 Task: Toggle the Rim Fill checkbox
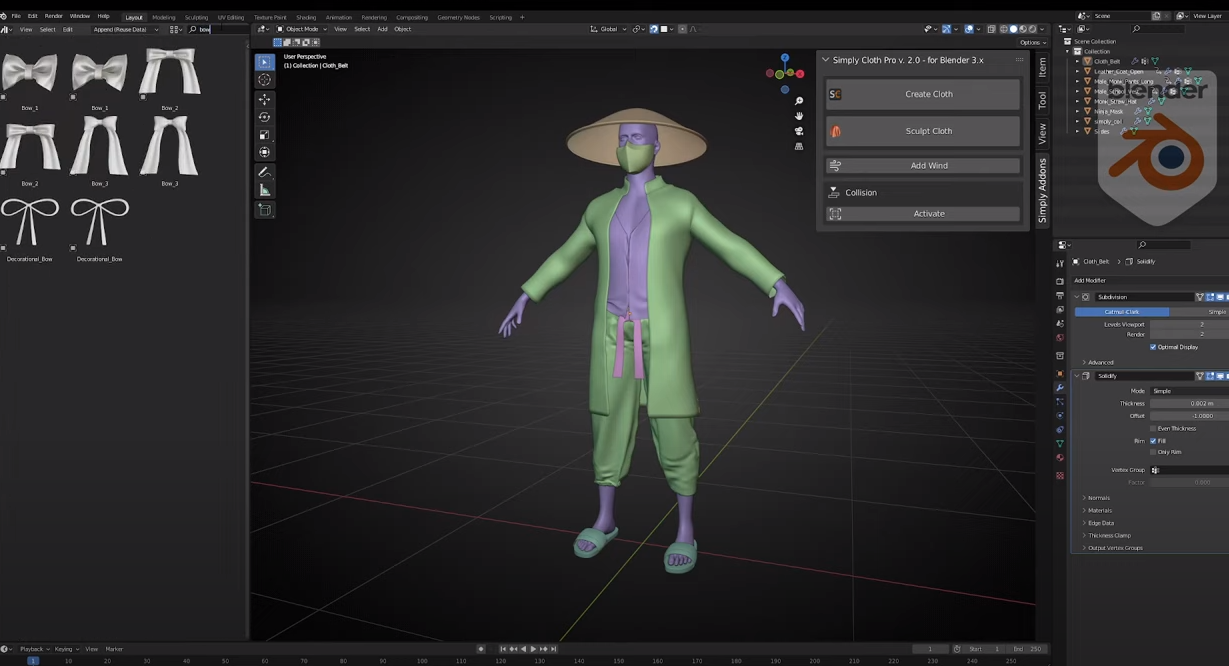1153,441
